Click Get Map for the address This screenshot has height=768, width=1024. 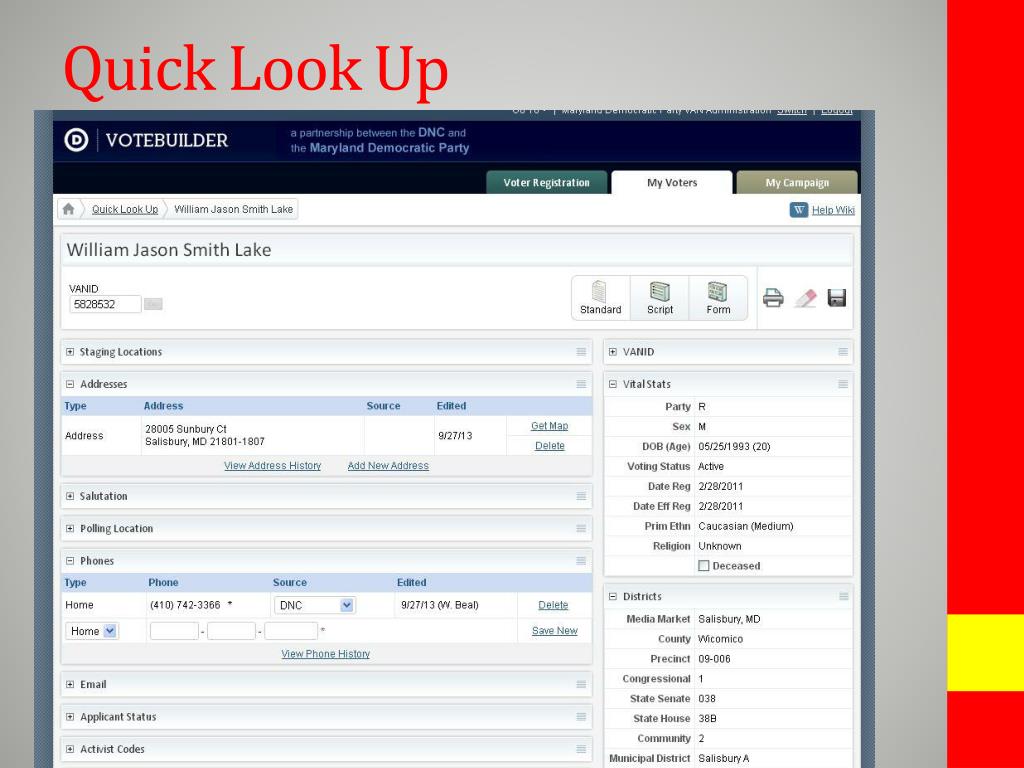click(549, 426)
